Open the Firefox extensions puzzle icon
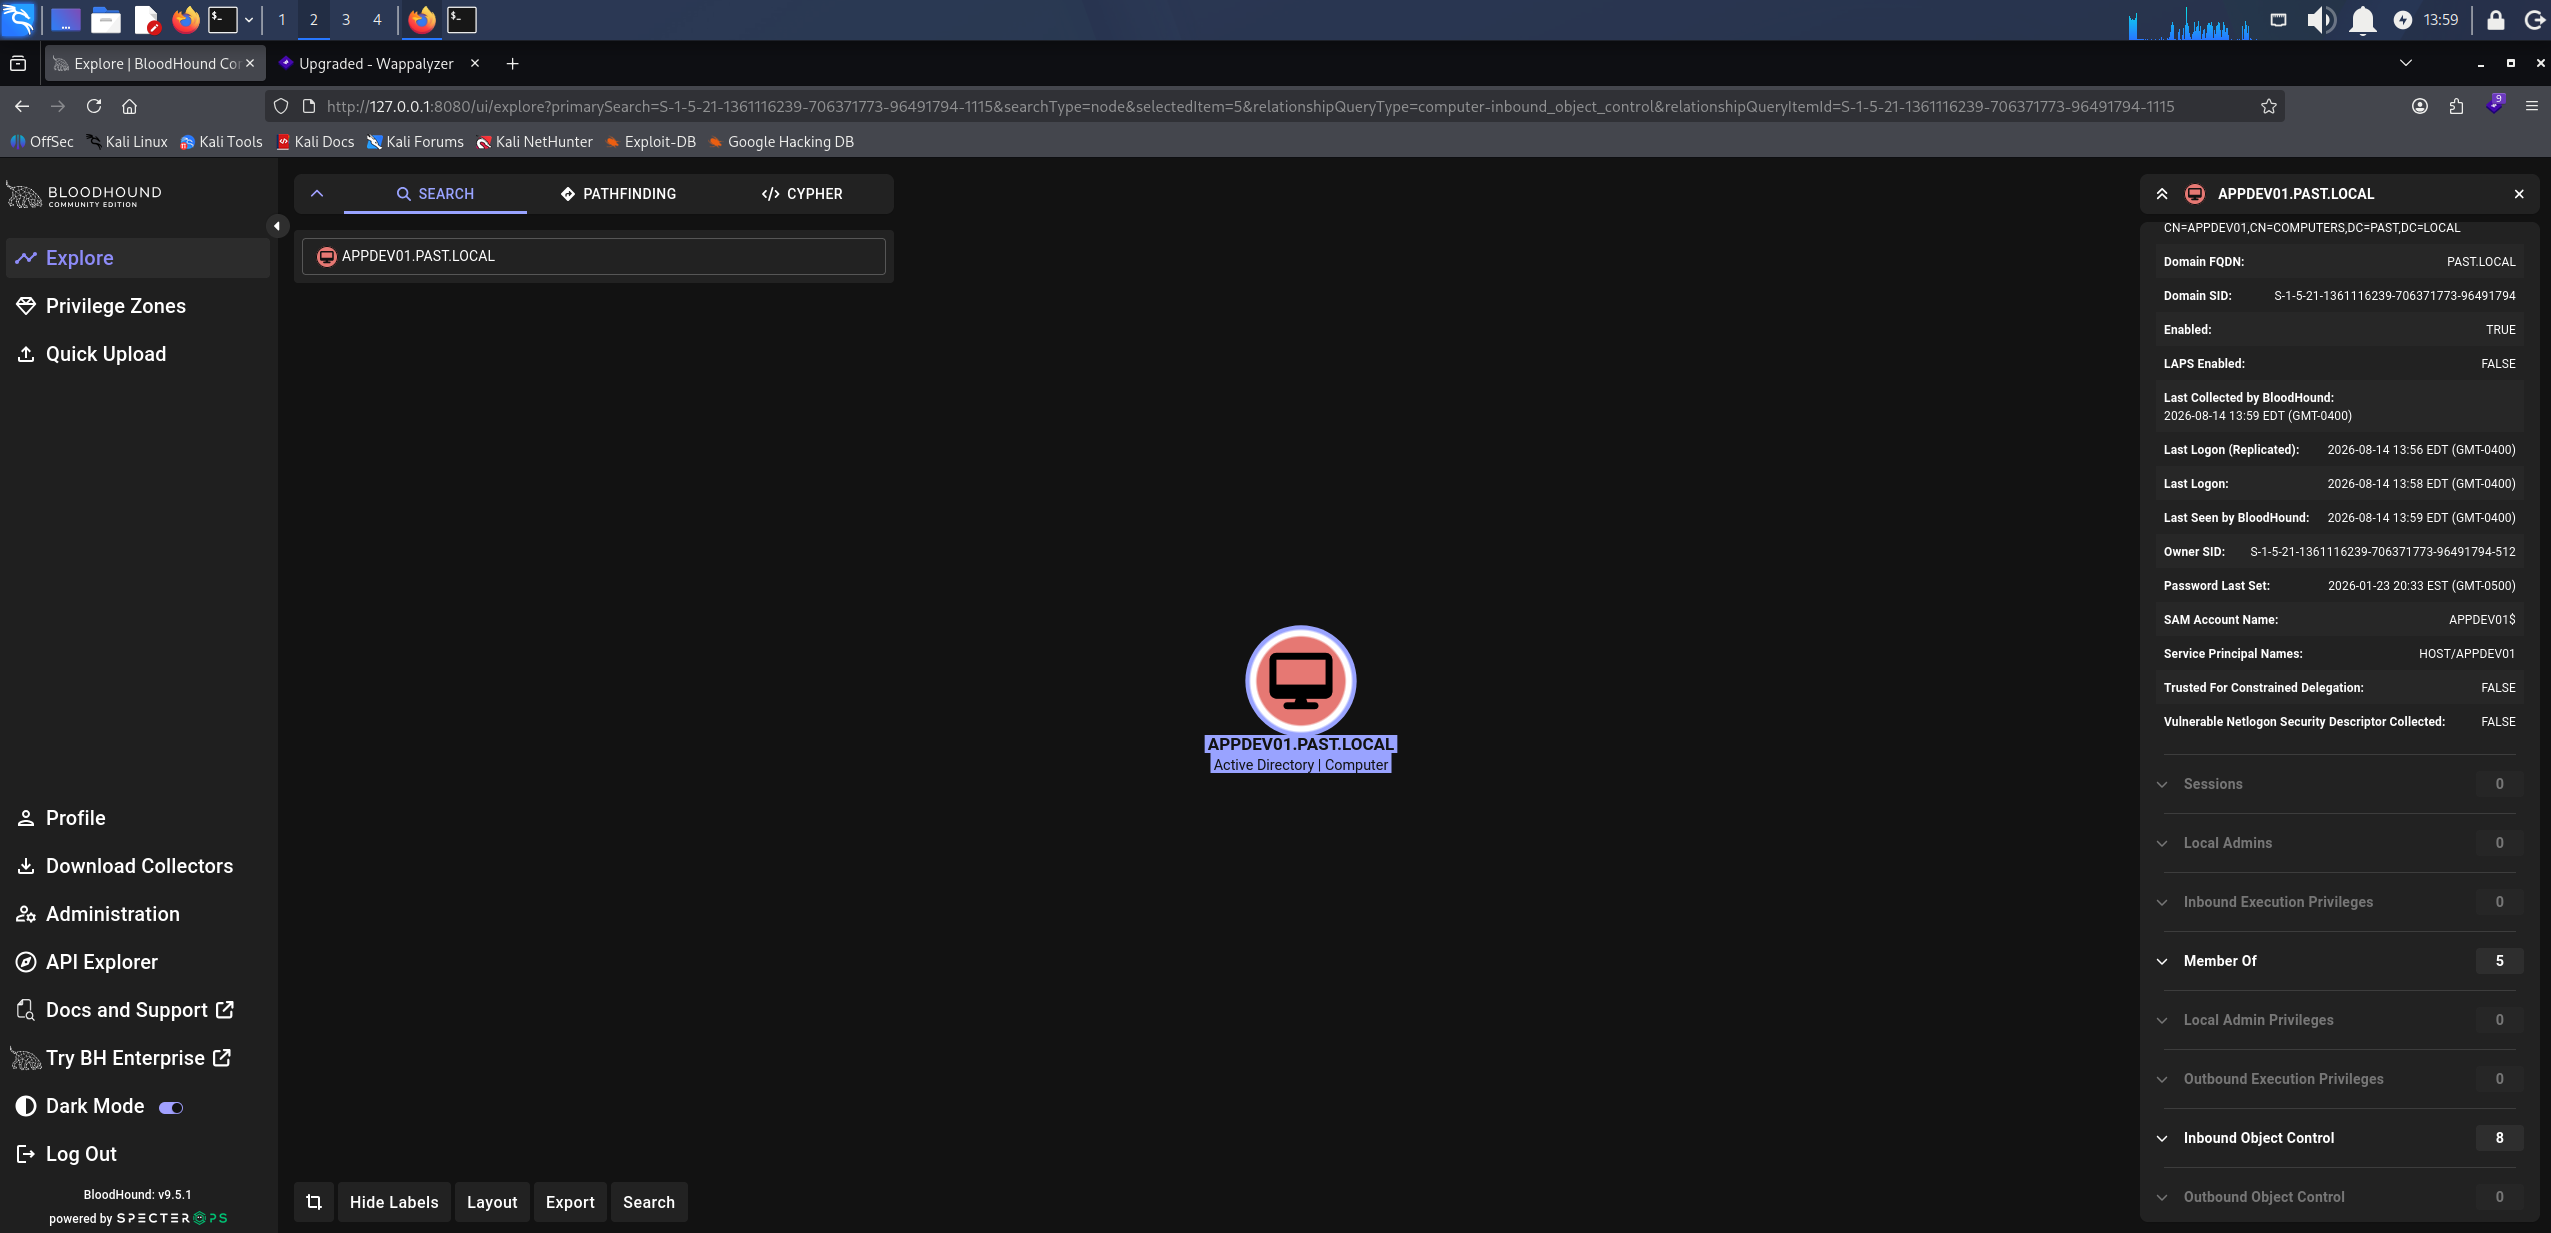Viewport: 2551px width, 1233px height. click(2456, 106)
